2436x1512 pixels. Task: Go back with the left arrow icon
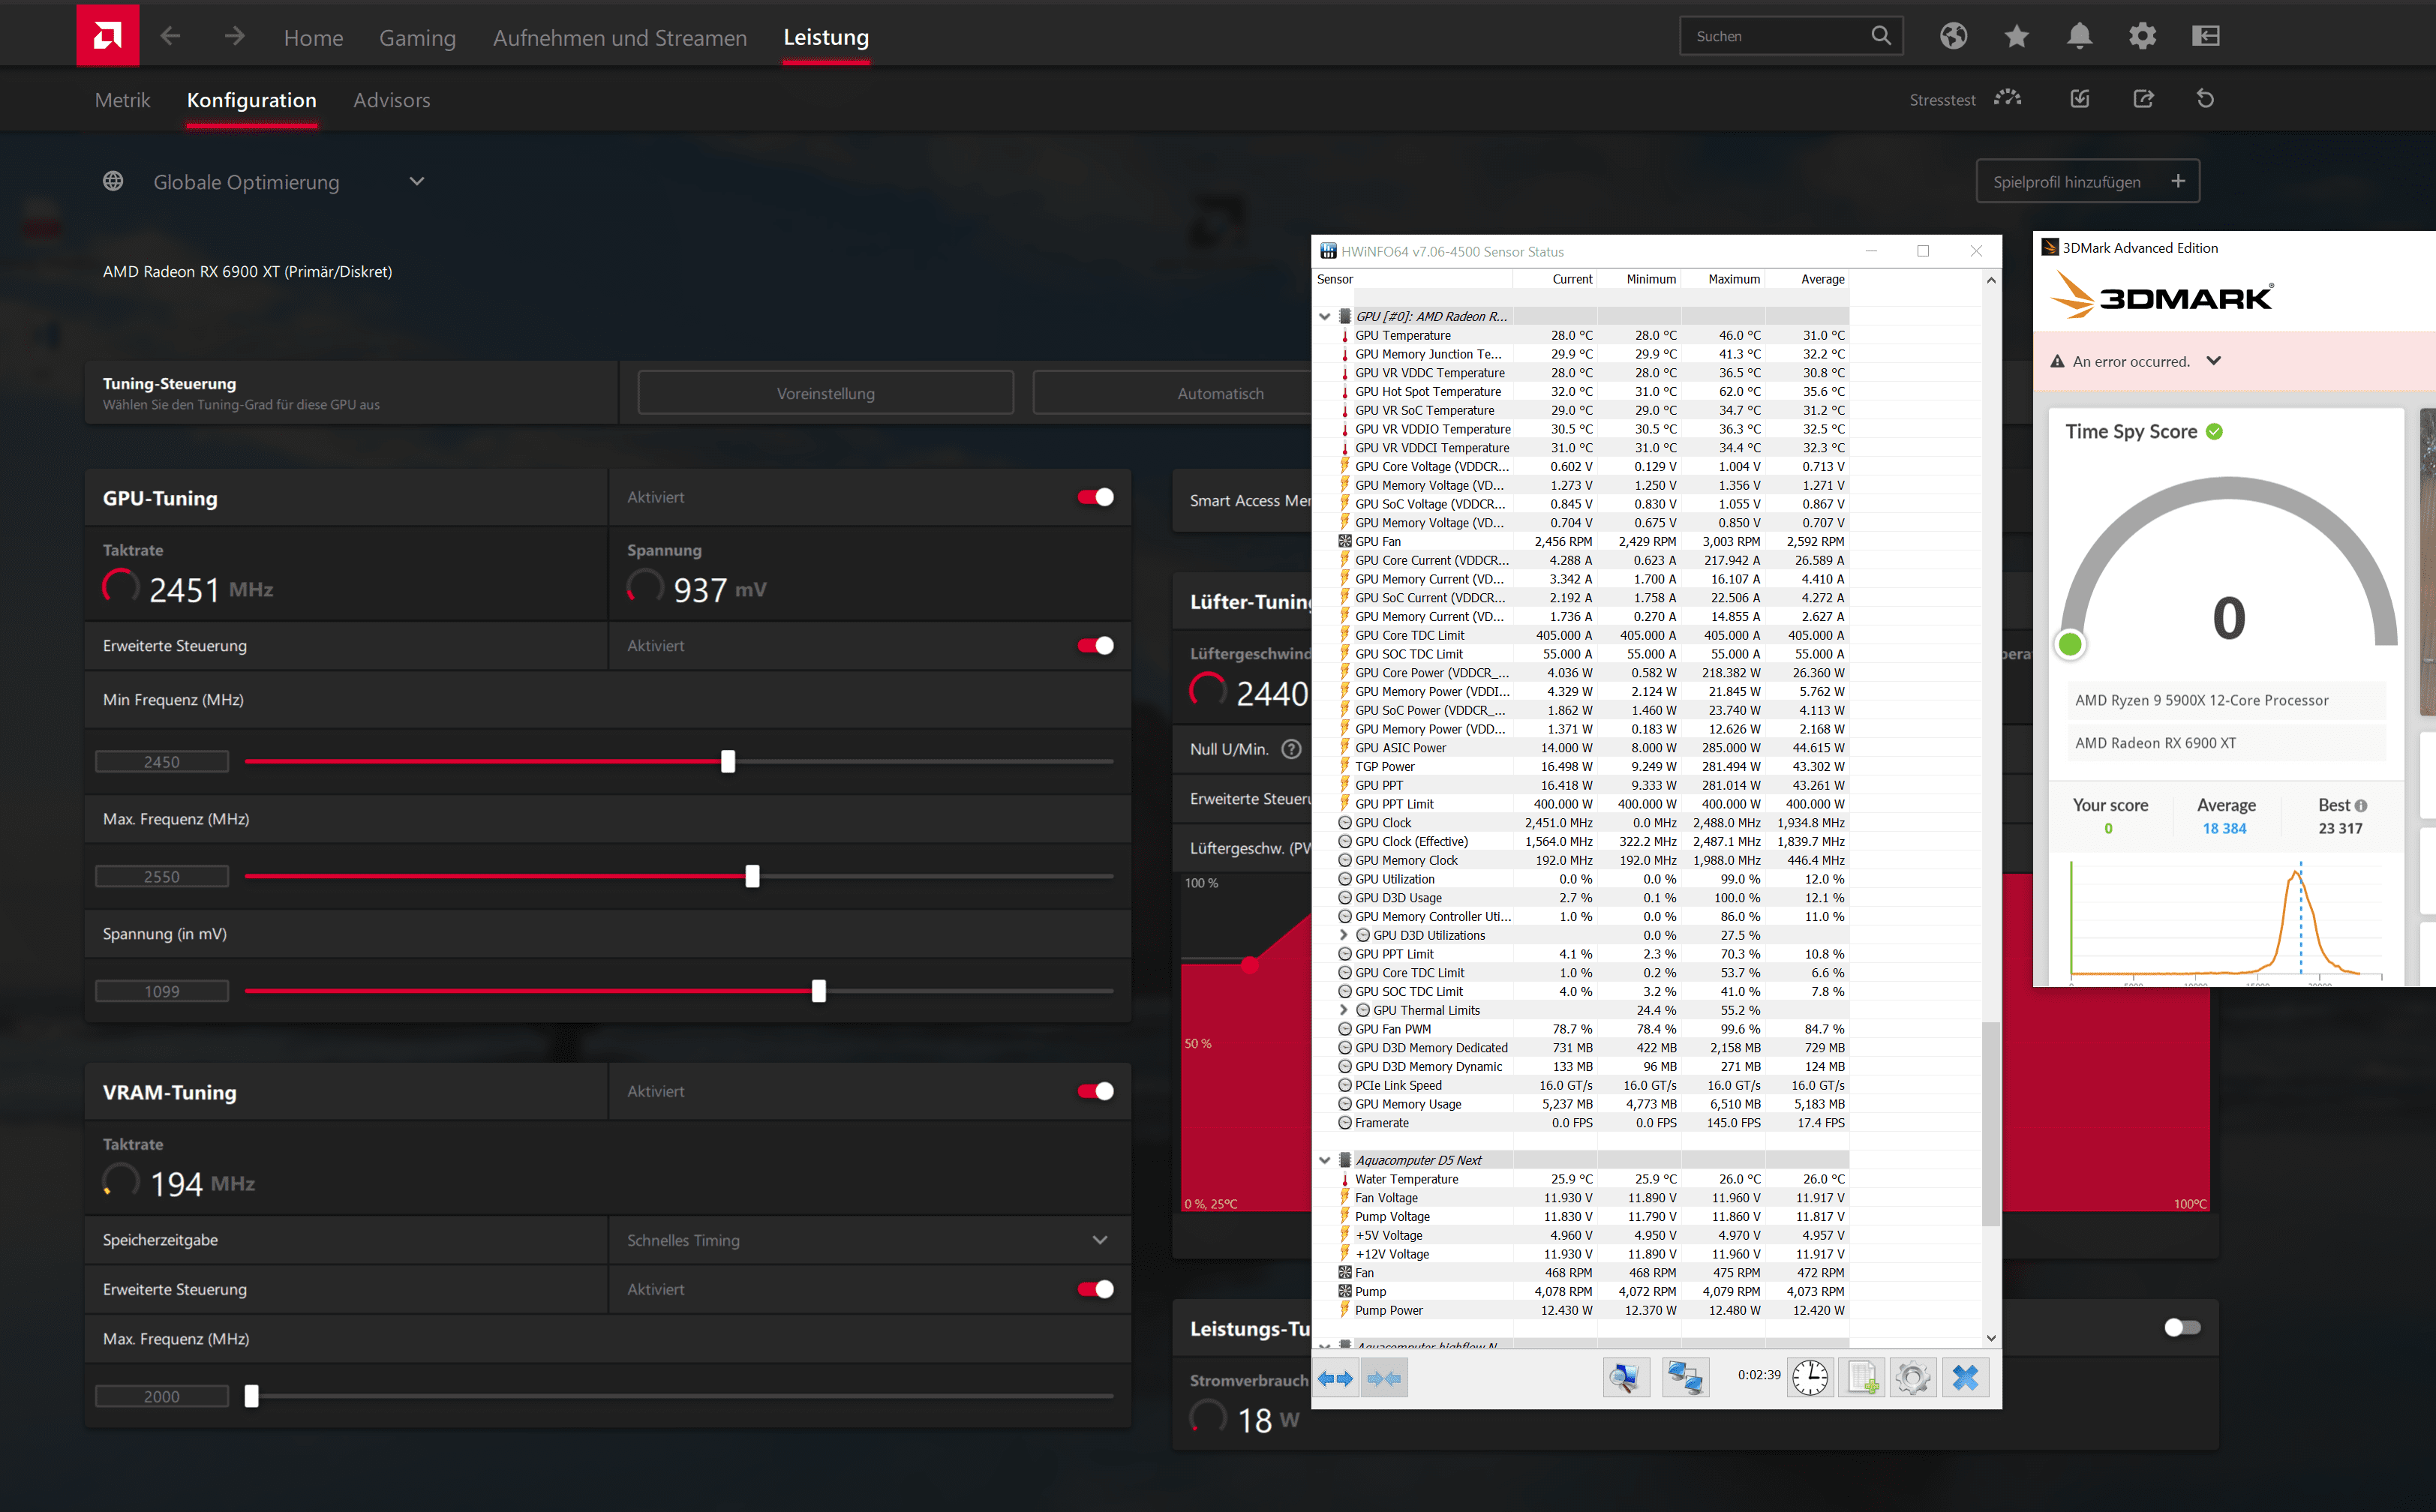point(171,36)
